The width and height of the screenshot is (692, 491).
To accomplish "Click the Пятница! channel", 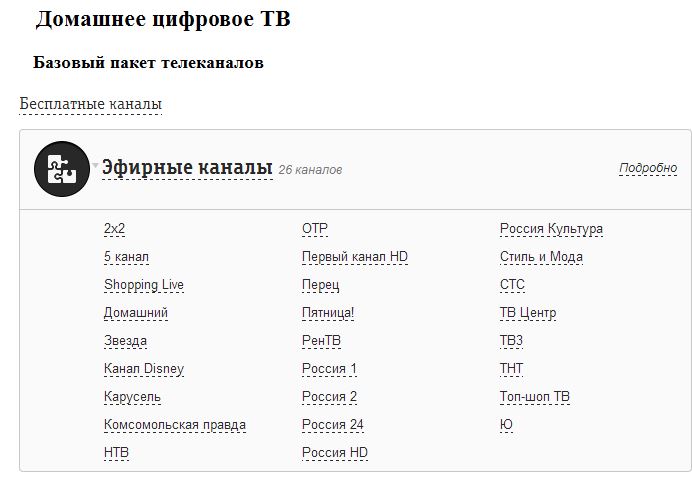I will point(328,313).
